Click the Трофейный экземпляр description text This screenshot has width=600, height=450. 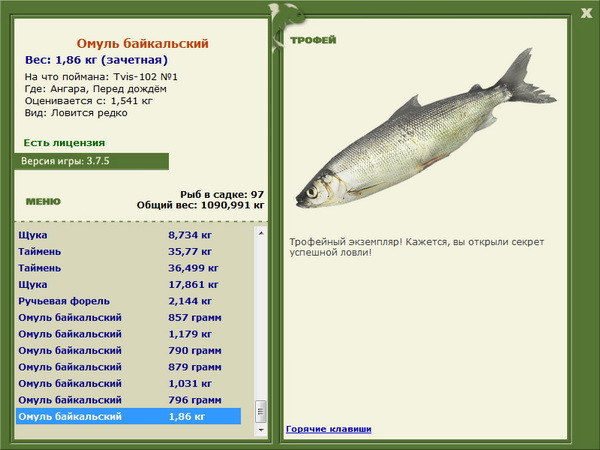pos(416,247)
